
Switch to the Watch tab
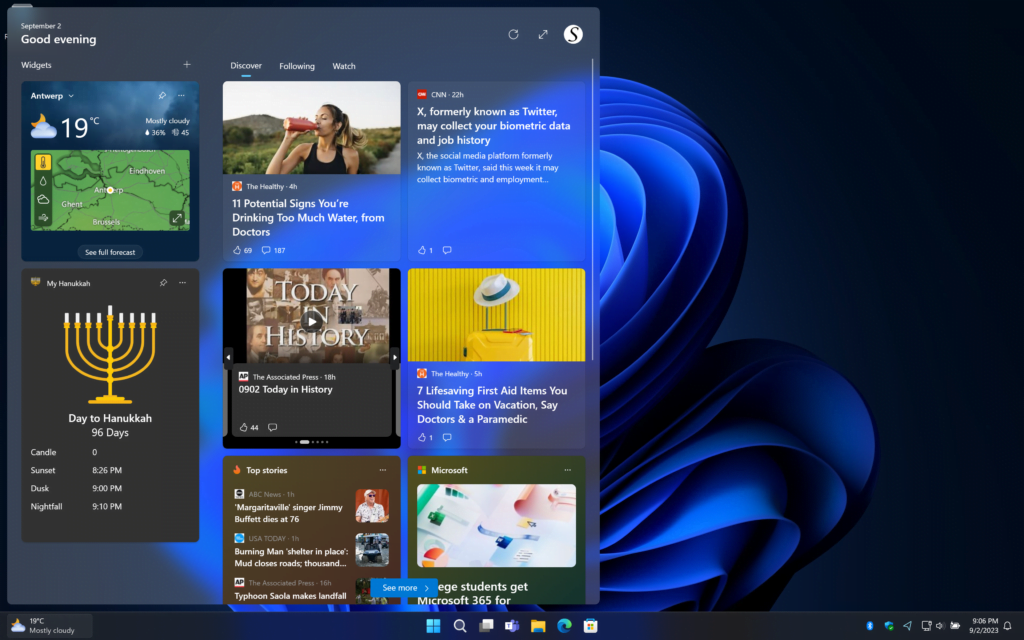344,66
